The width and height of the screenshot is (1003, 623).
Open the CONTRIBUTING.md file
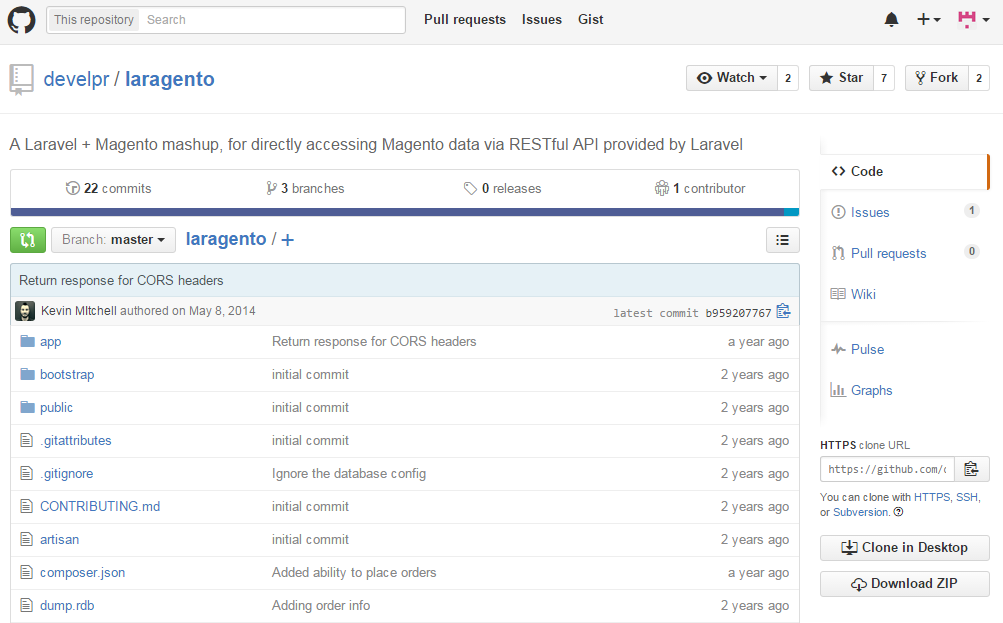(100, 507)
